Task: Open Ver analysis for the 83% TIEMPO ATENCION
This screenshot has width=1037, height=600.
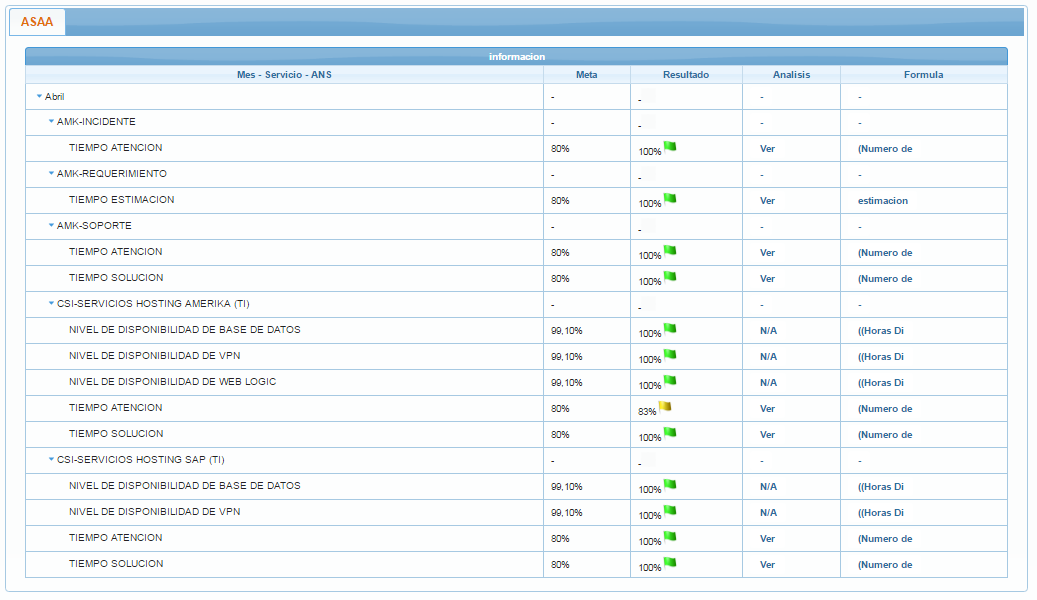Action: [767, 409]
